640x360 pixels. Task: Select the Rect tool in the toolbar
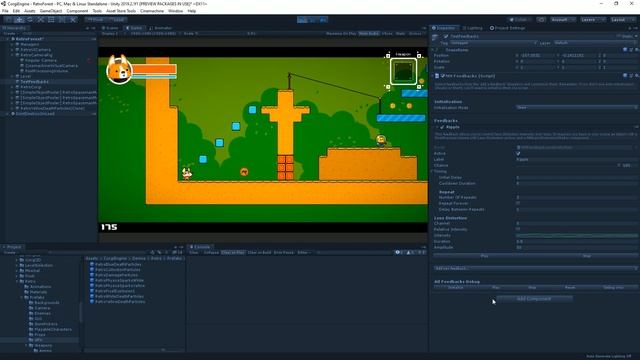coord(51,20)
